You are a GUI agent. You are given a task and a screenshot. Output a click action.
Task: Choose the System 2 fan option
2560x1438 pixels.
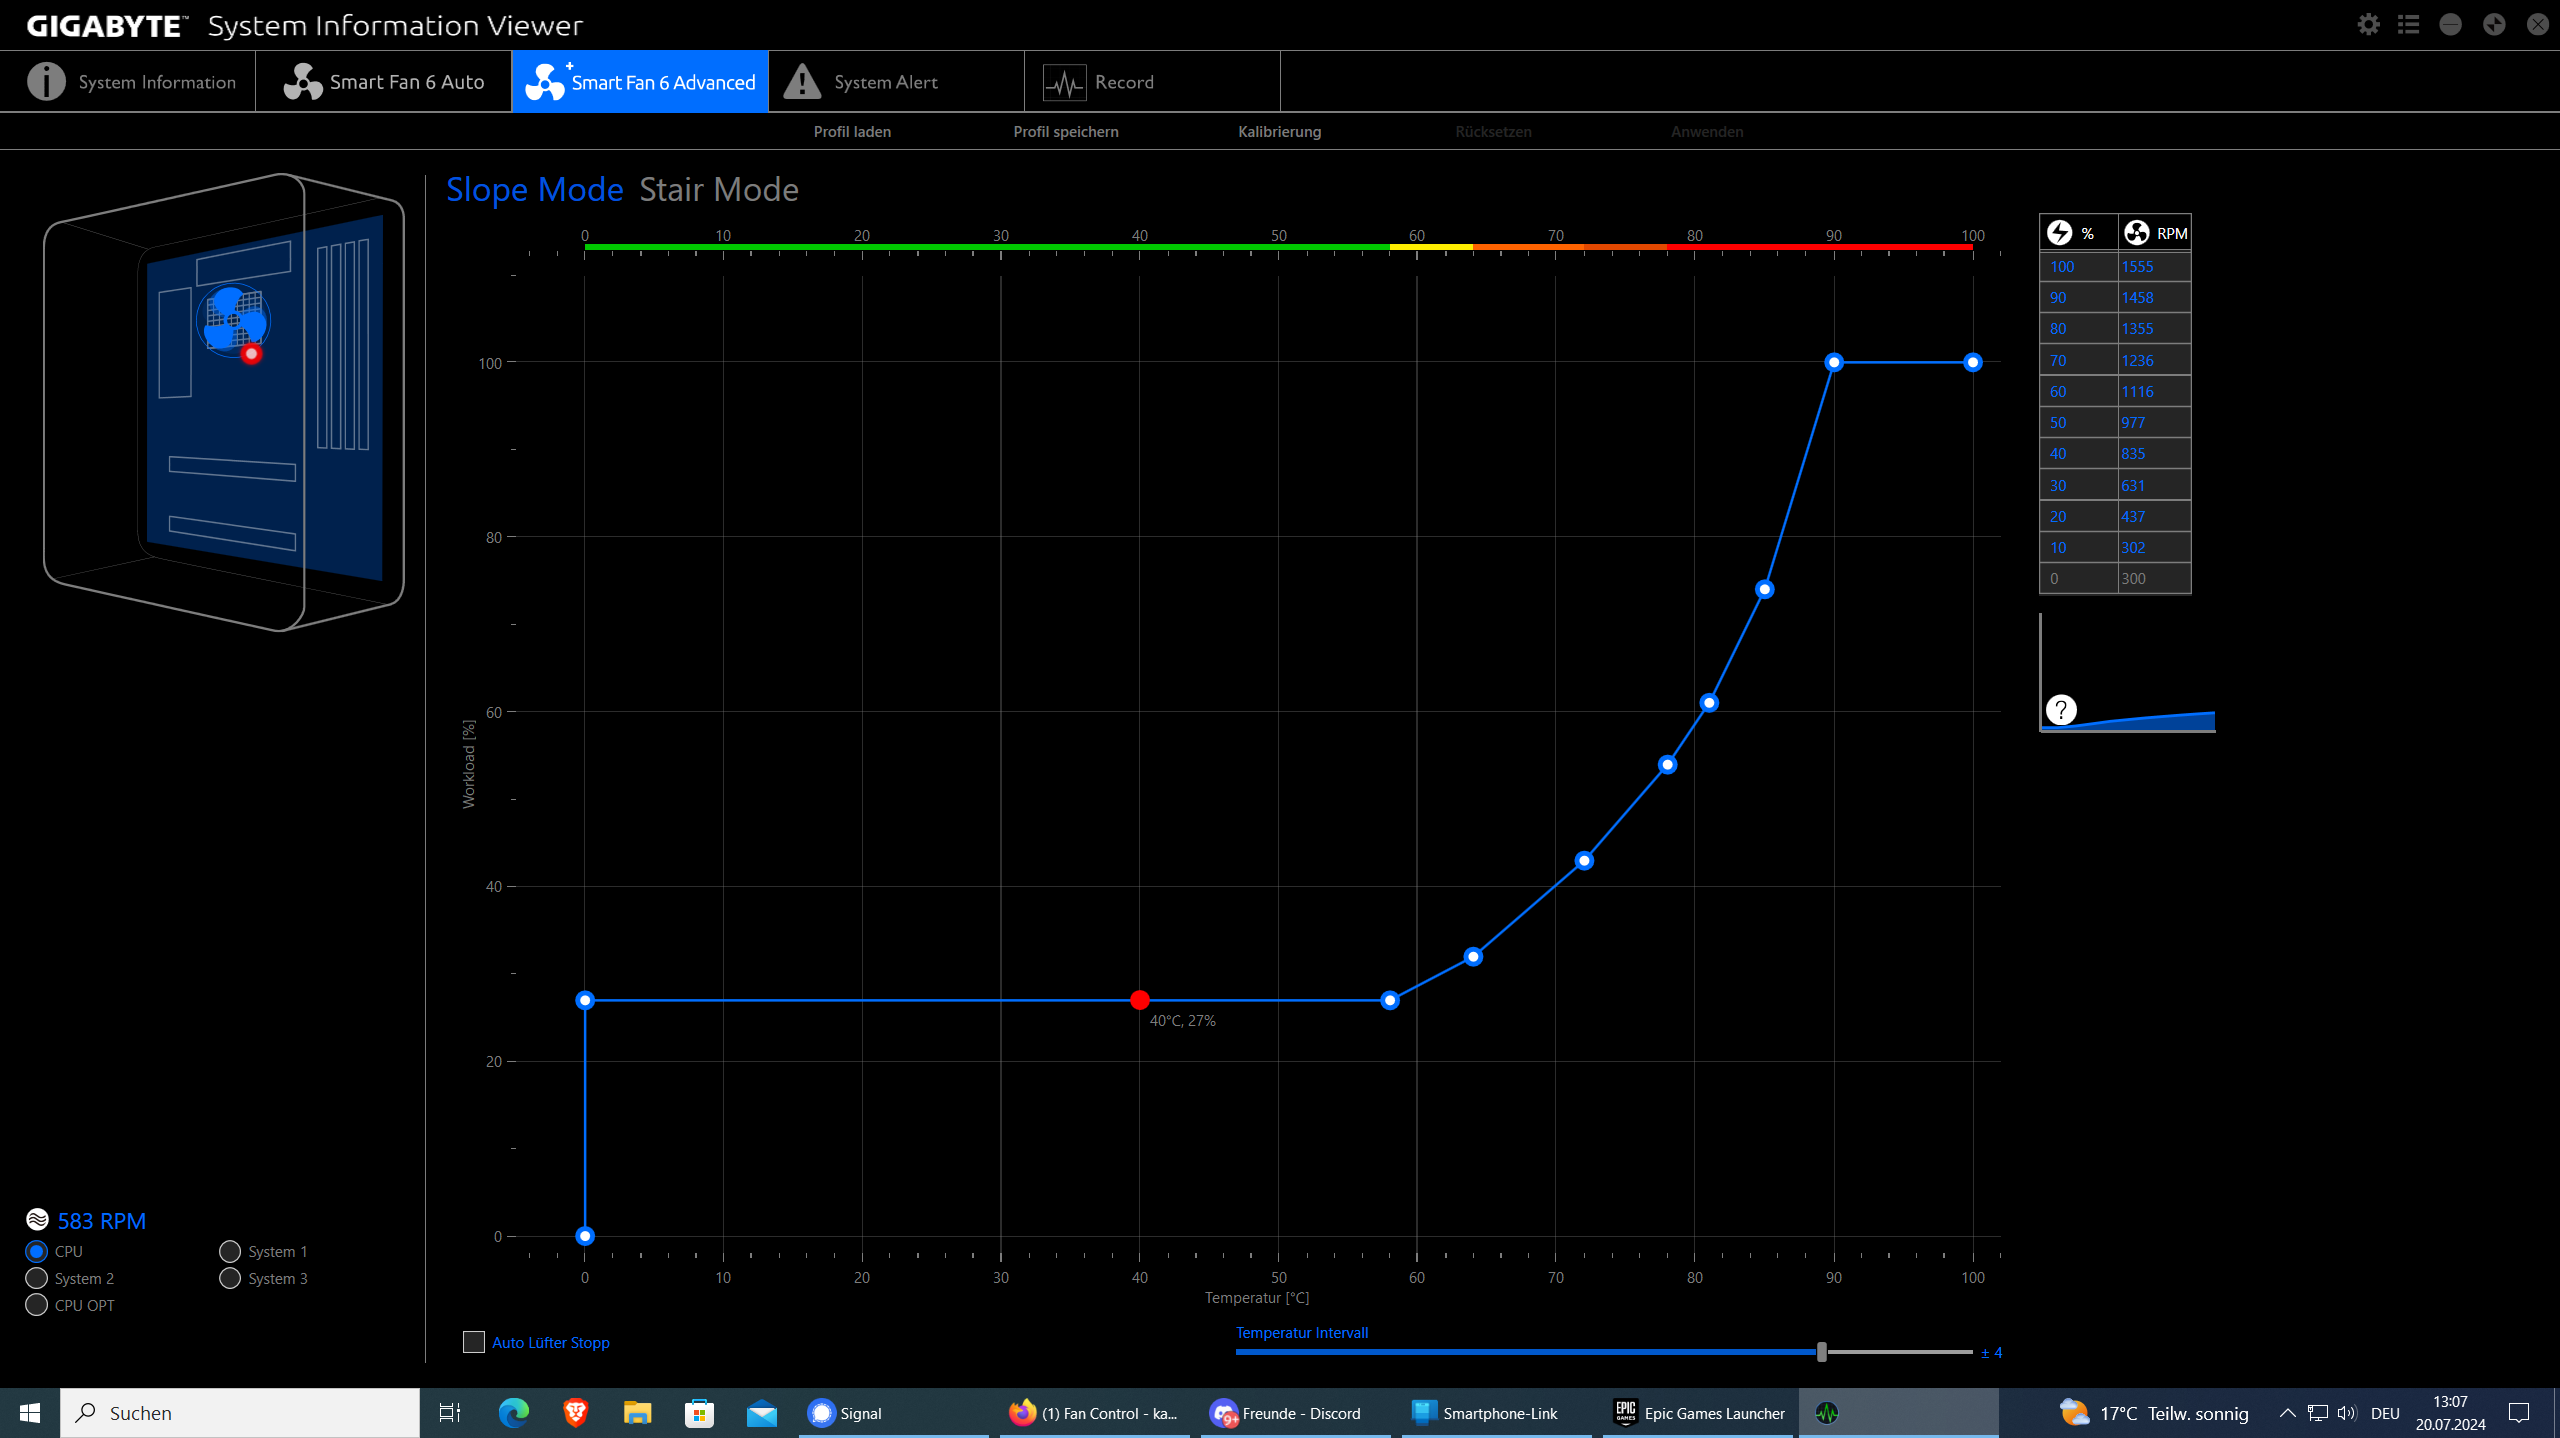click(x=37, y=1278)
